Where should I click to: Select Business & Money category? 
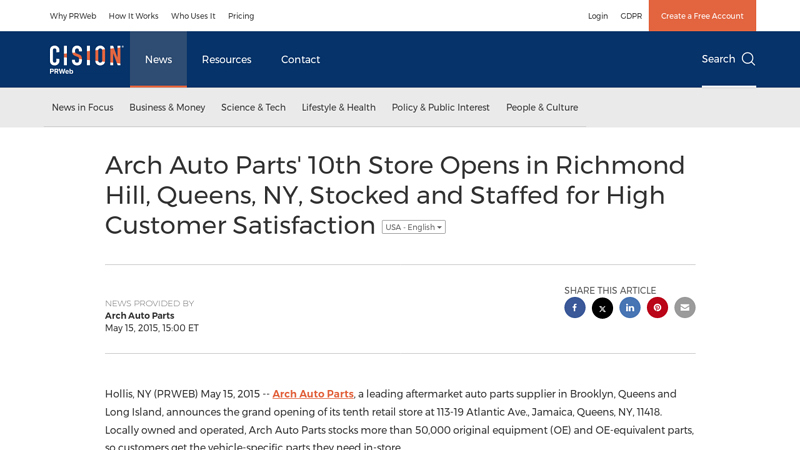tap(167, 107)
